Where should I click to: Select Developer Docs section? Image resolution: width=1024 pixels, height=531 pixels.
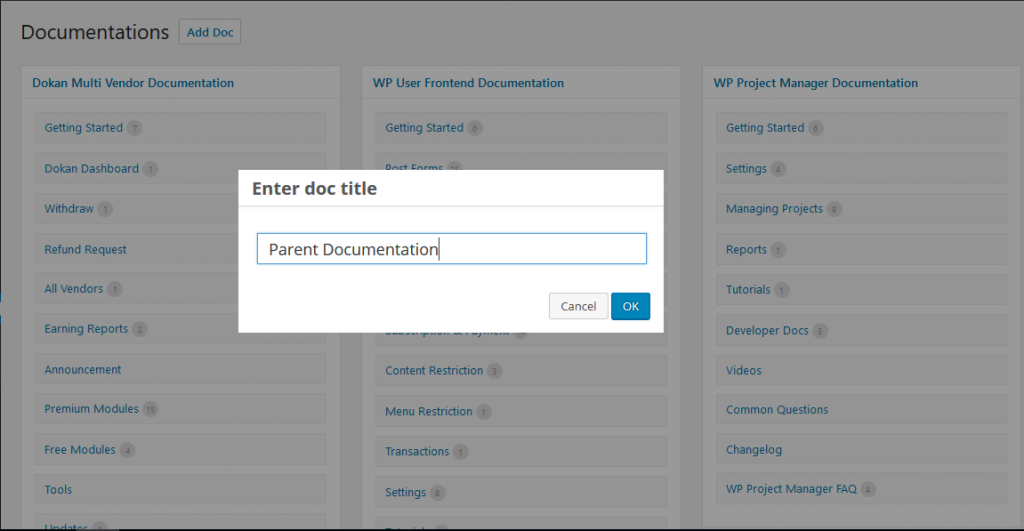pos(767,331)
